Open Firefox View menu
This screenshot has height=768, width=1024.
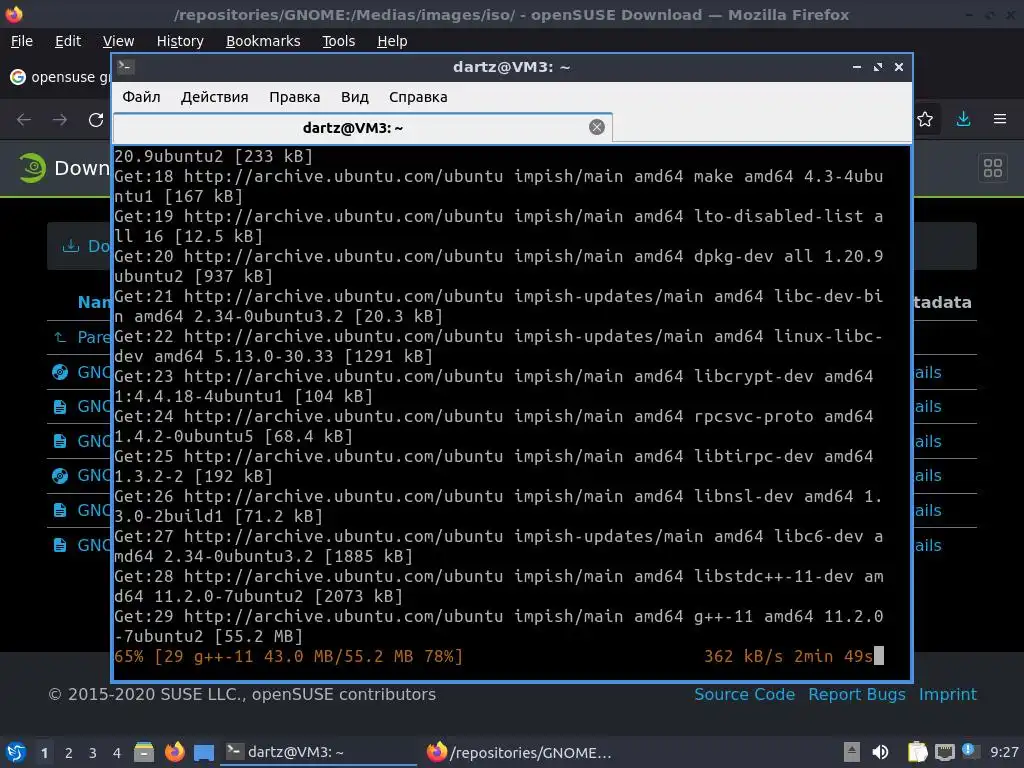tap(118, 41)
